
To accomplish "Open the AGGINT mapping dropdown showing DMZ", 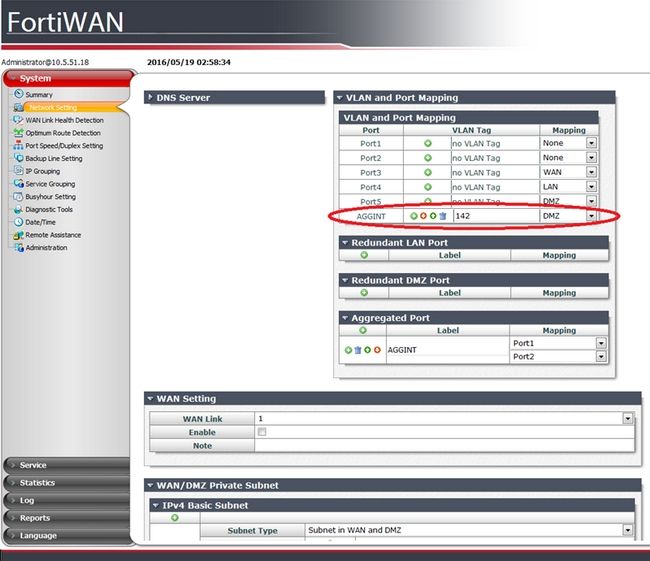I will 592,216.
